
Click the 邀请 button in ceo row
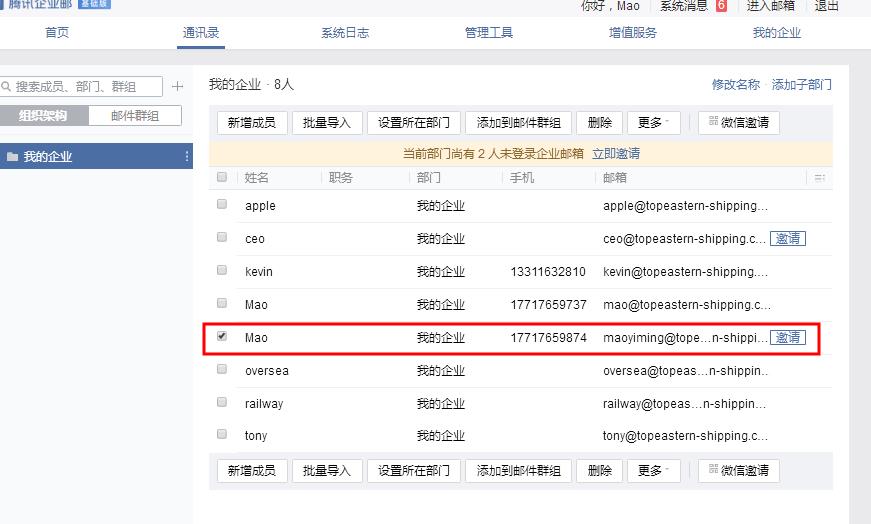pos(788,239)
